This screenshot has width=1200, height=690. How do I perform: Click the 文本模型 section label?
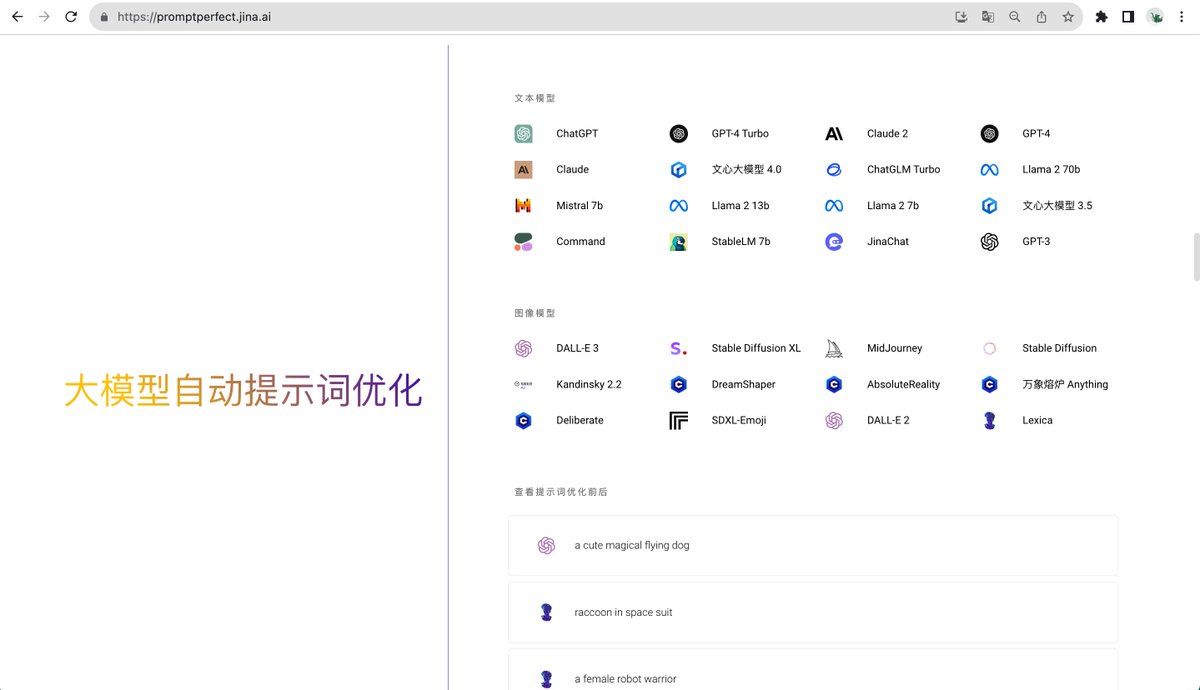point(535,99)
